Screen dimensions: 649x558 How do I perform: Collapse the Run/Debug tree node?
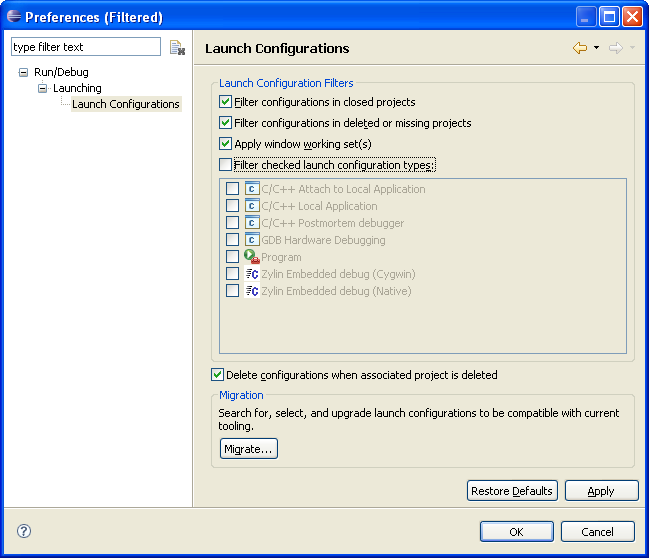(24, 72)
